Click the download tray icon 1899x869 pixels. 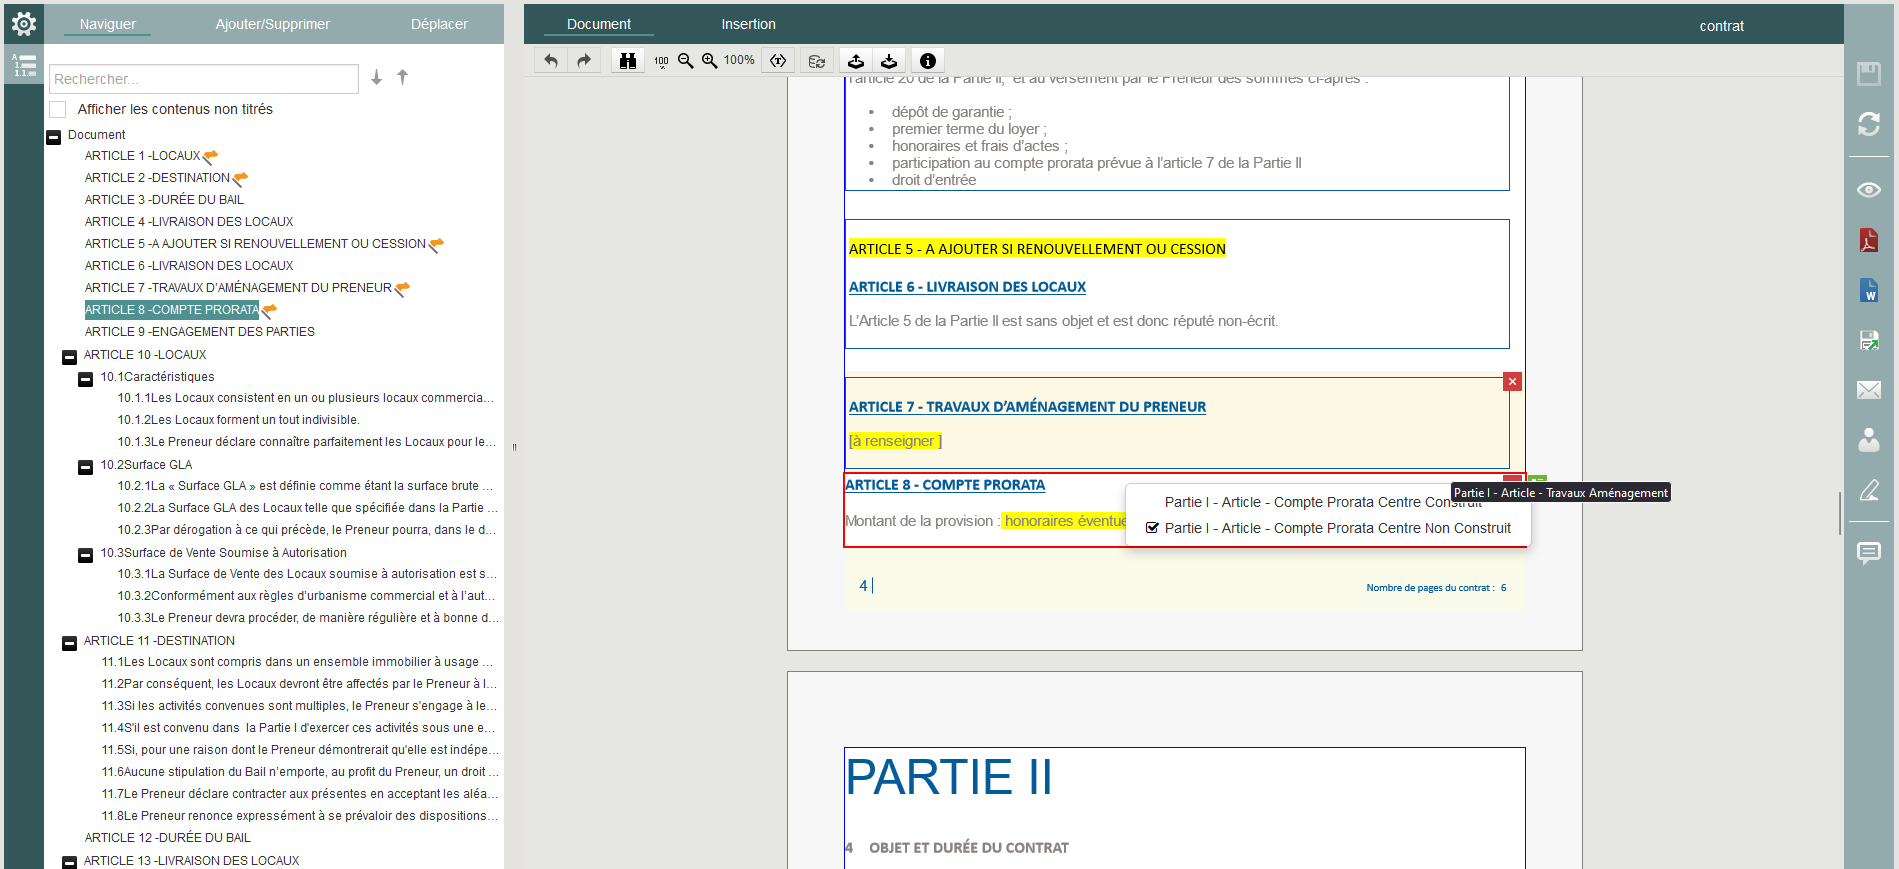(x=889, y=61)
